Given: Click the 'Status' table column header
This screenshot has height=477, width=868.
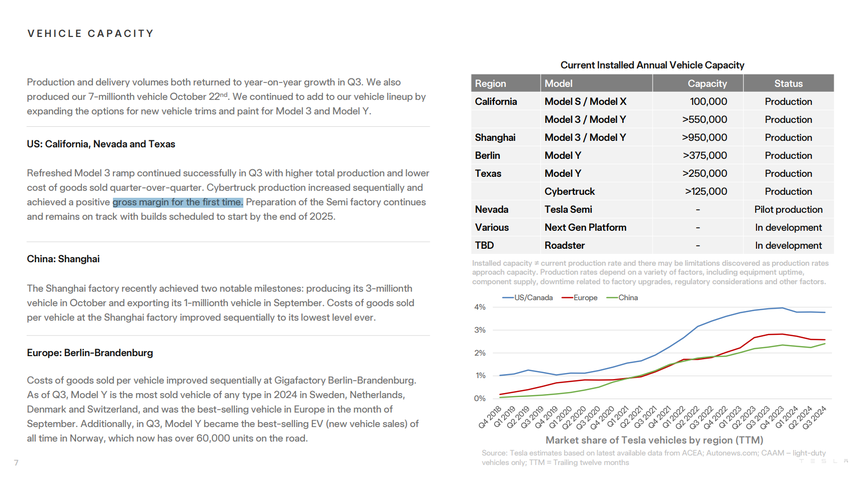Looking at the screenshot, I should pos(788,84).
